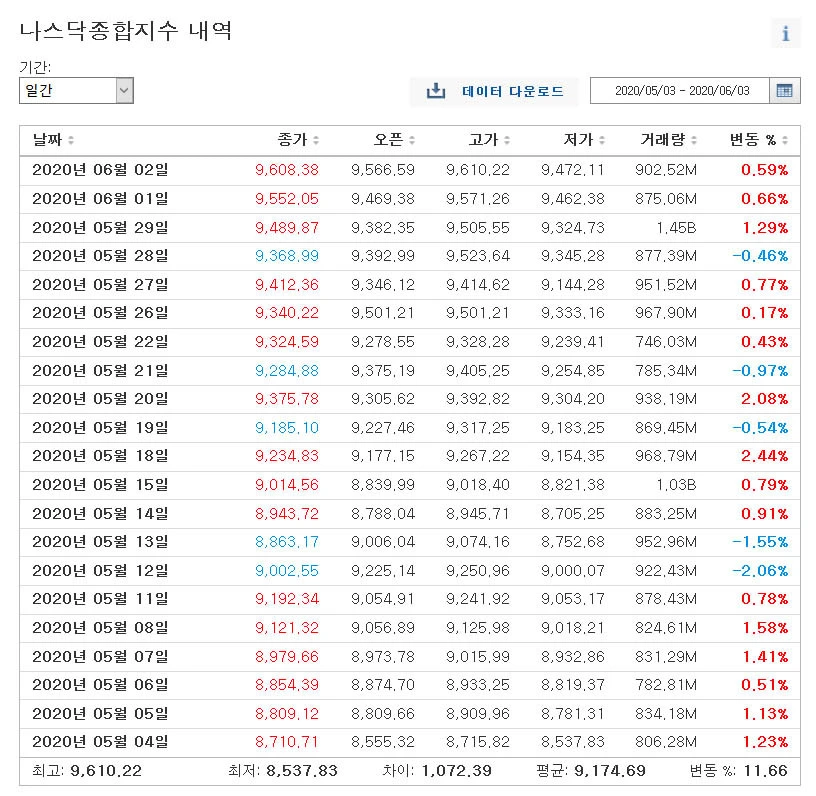Select the 2020년 06월 02일 date cell
This screenshot has height=796, width=816.
(100, 170)
